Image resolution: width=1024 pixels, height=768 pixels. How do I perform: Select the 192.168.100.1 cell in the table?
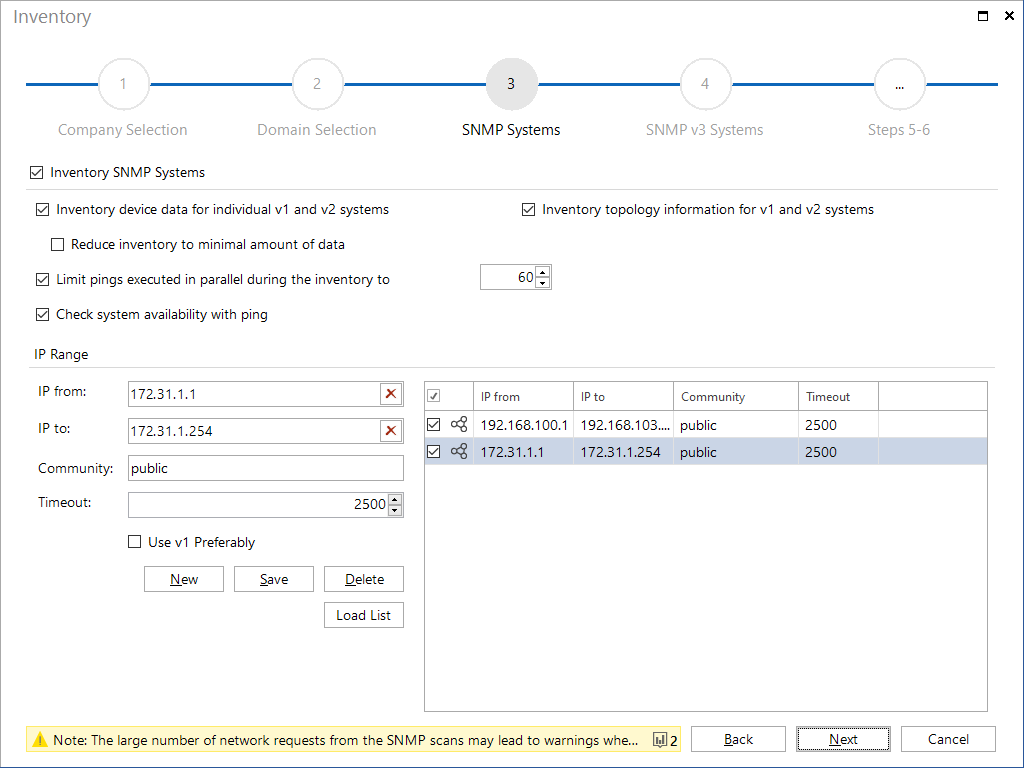coord(524,425)
